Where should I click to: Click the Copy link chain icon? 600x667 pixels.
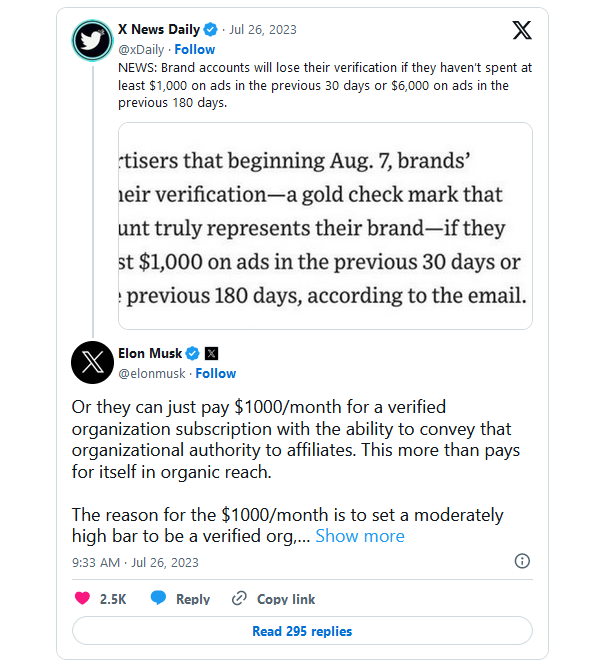tap(239, 598)
